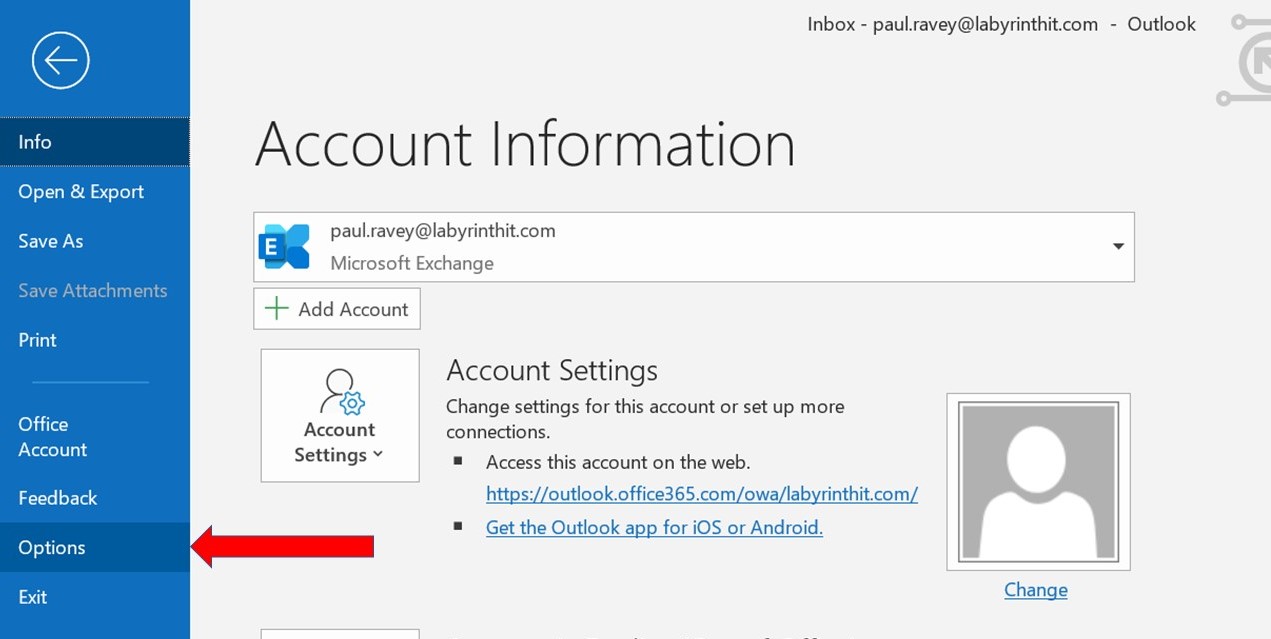Image resolution: width=1271 pixels, height=639 pixels.
Task: Click the 'Access this account on the web.' text
Action: [x=618, y=462]
